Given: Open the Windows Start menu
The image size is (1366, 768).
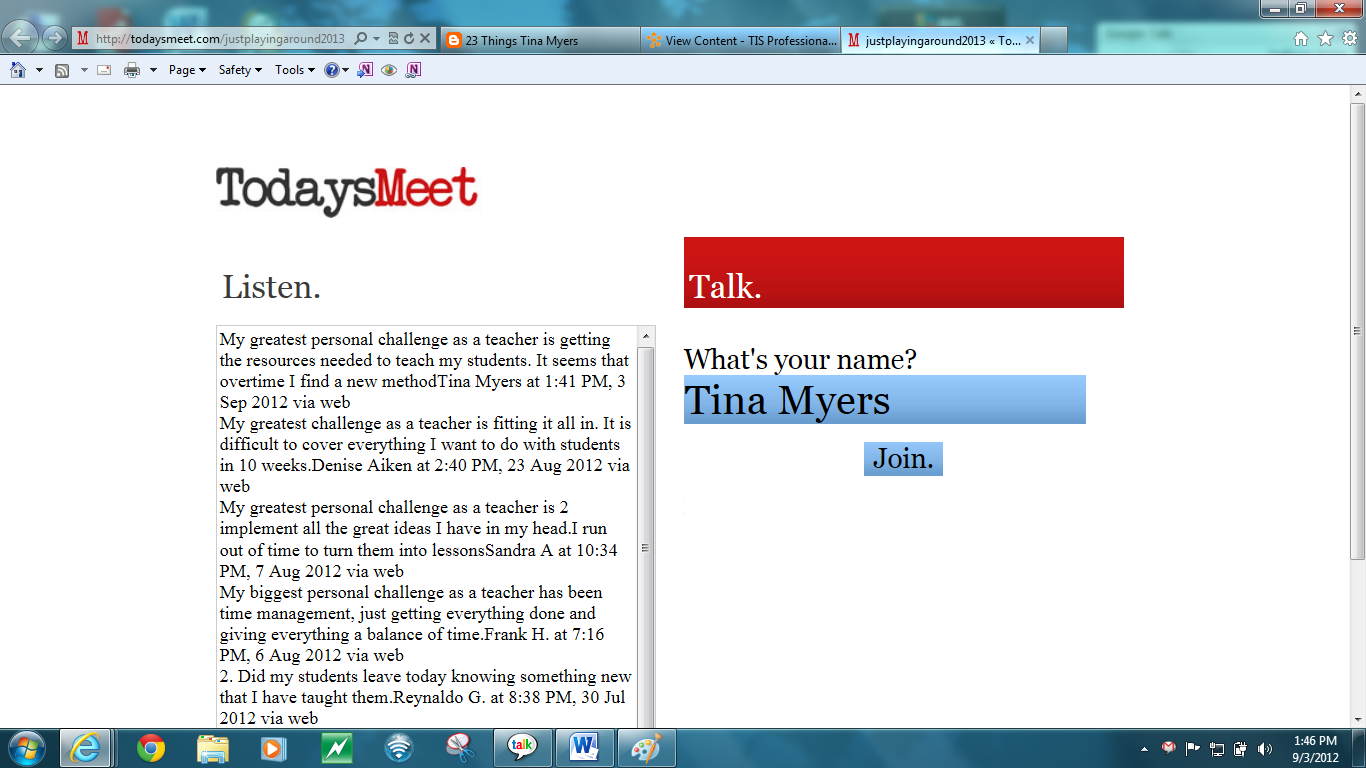Looking at the screenshot, I should pos(26,748).
